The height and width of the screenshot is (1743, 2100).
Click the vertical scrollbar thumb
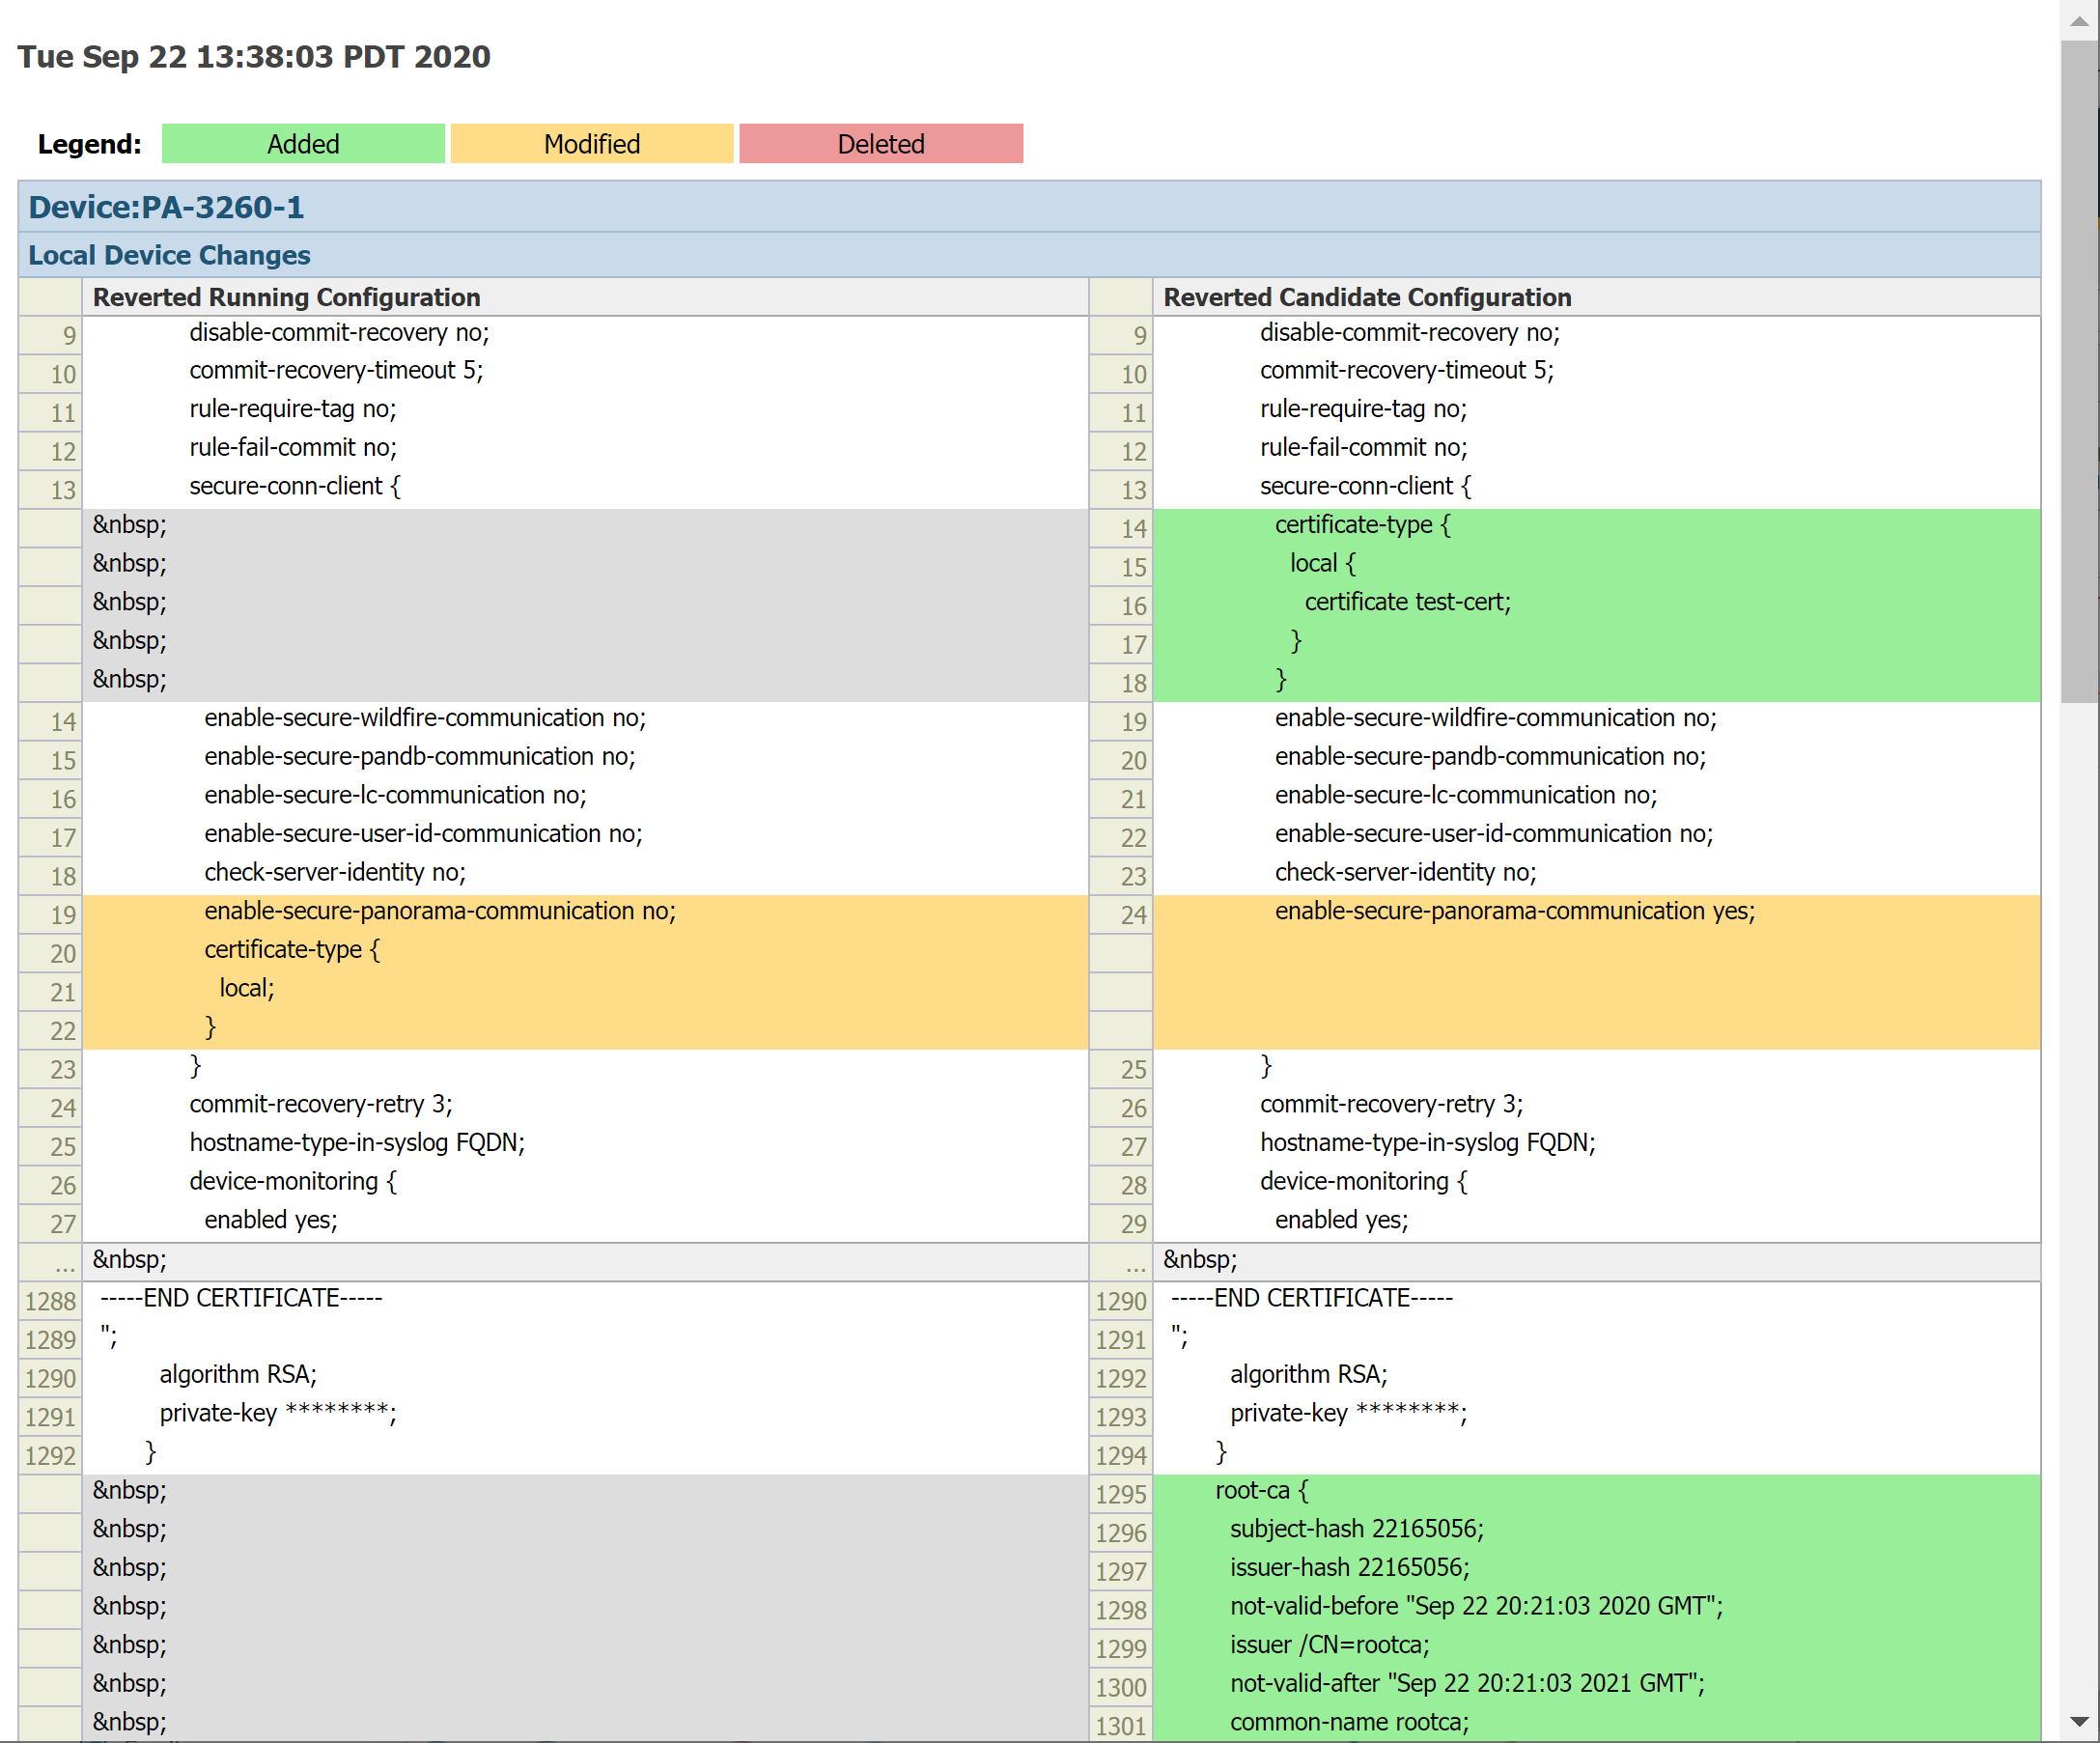click(x=2079, y=370)
